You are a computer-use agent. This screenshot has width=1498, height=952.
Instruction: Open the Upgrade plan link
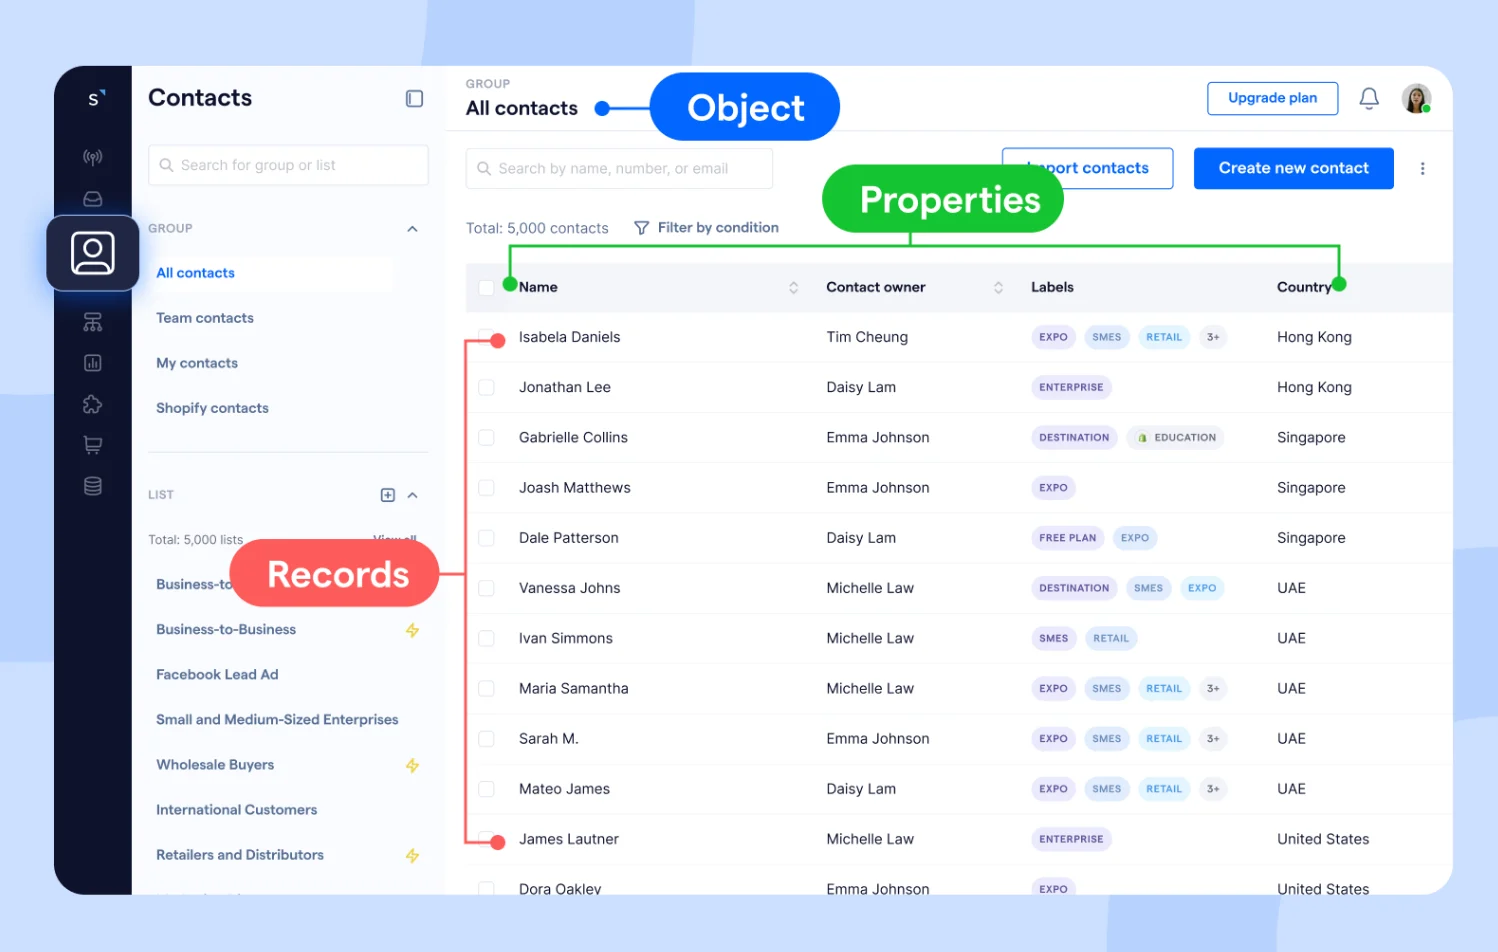click(1272, 98)
